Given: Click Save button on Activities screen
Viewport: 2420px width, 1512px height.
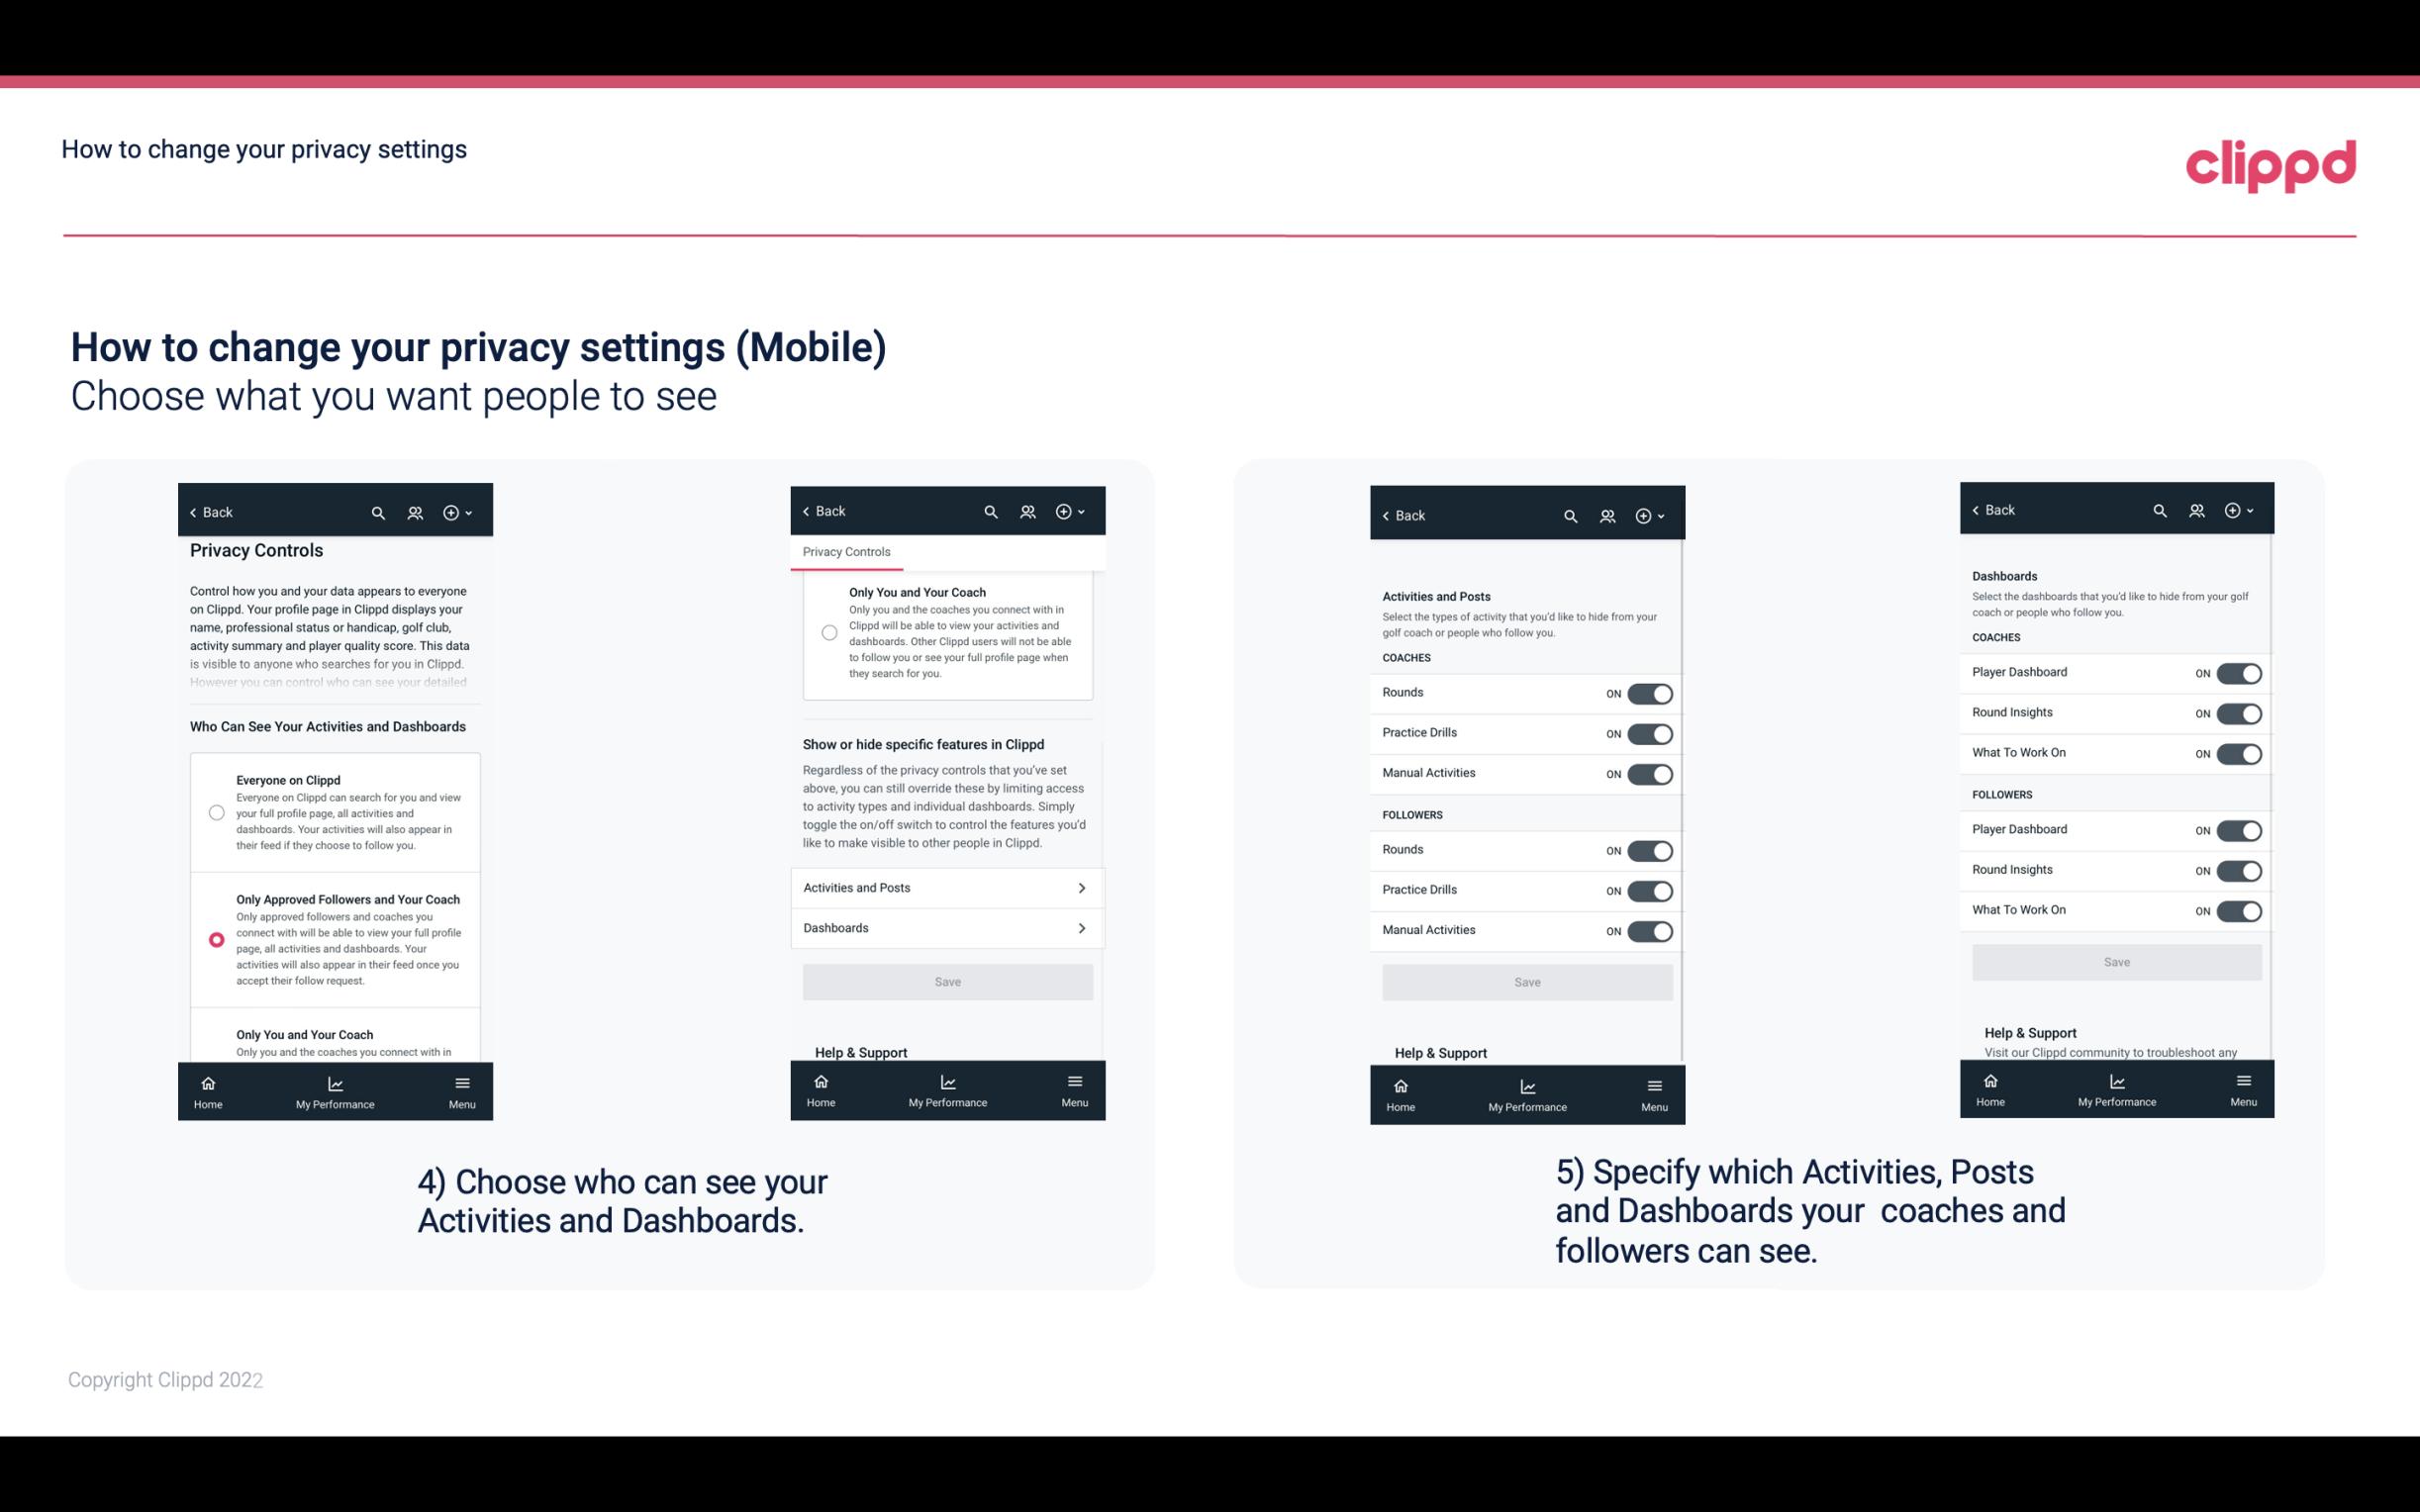Looking at the screenshot, I should tap(1524, 981).
